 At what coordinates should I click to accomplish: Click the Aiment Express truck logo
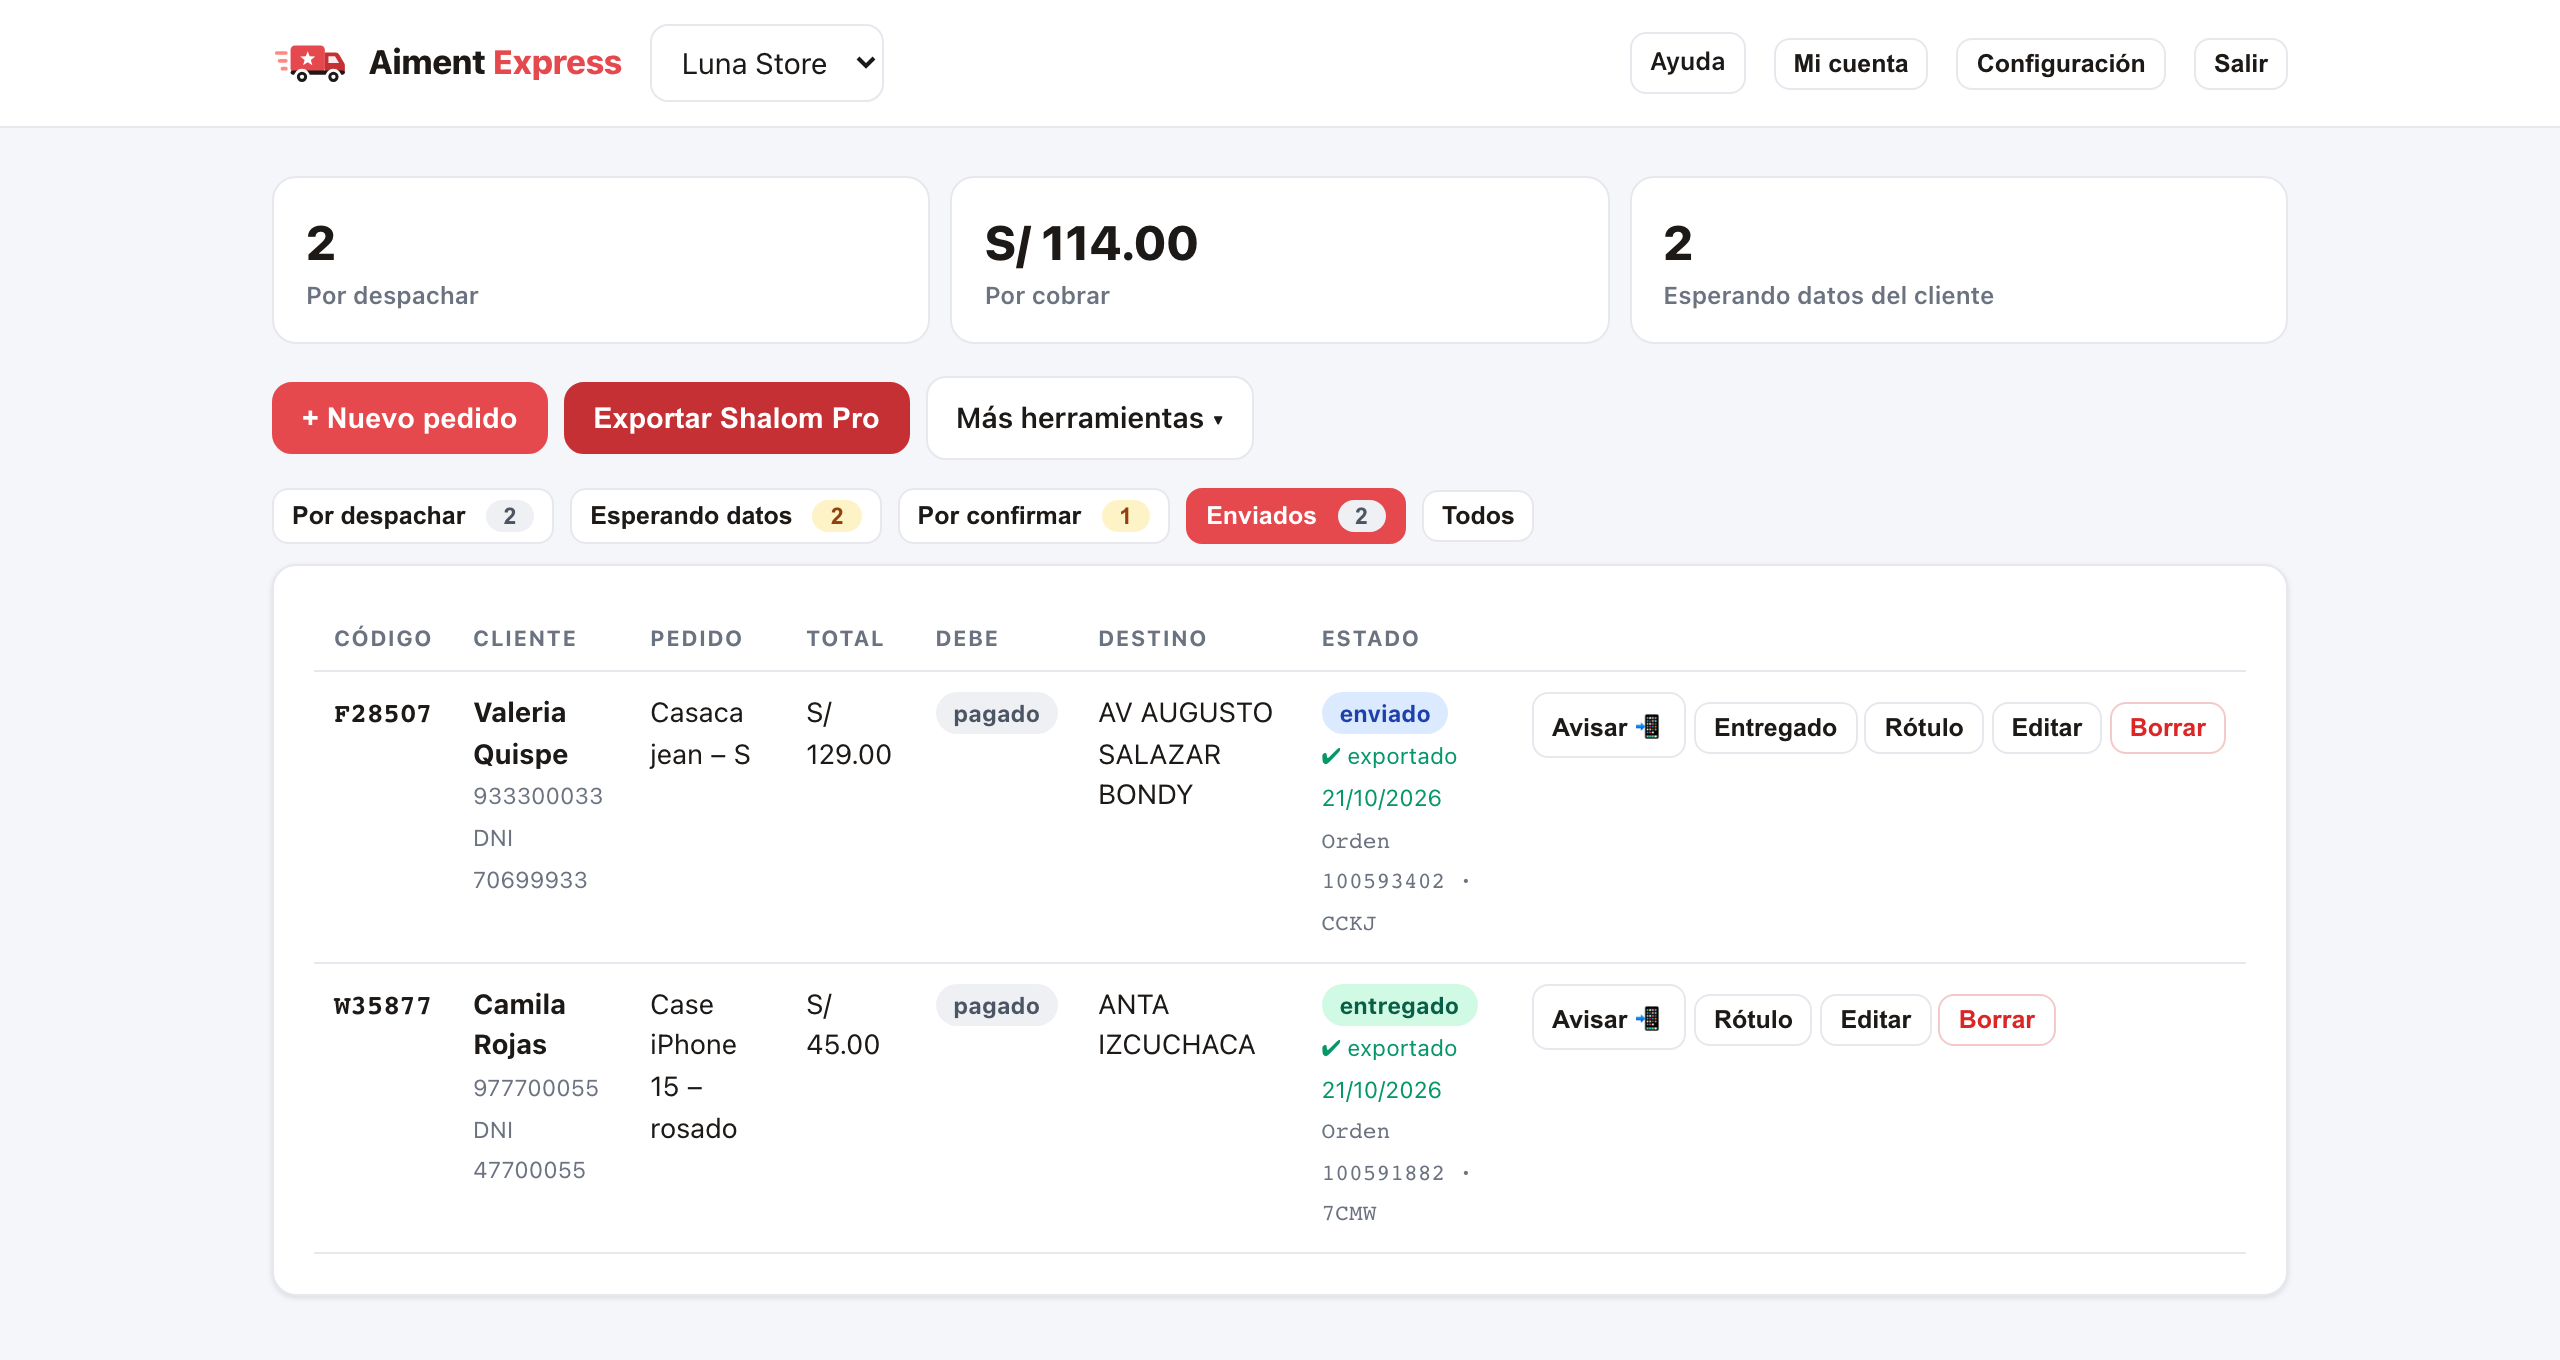[310, 63]
